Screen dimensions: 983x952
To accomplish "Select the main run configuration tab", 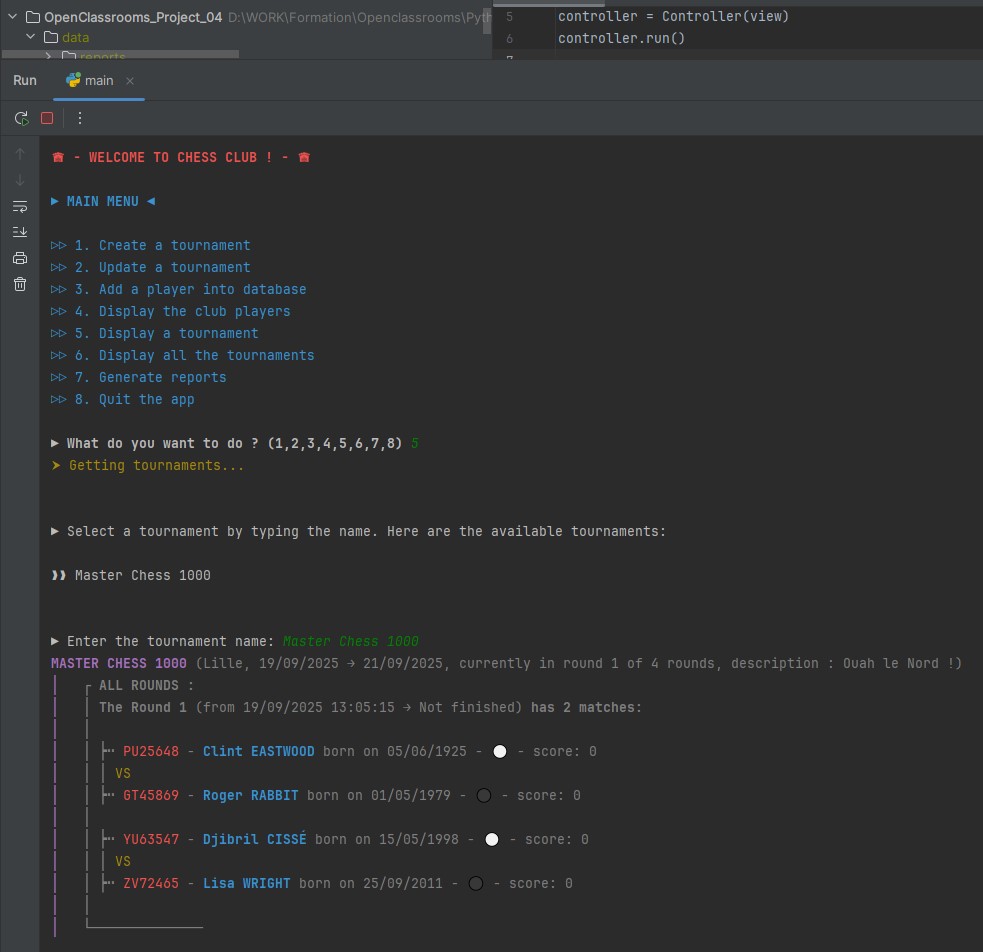I will pos(98,81).
